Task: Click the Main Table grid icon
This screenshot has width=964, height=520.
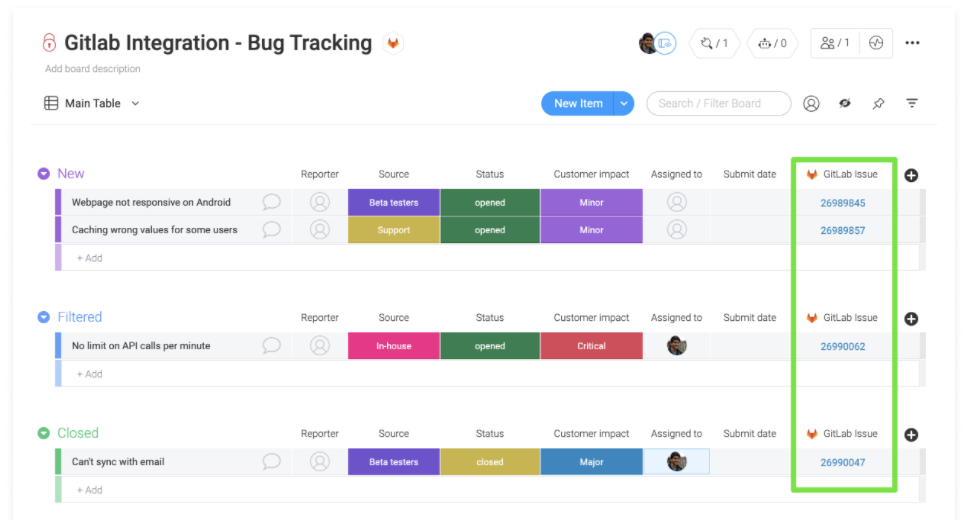Action: click(51, 103)
